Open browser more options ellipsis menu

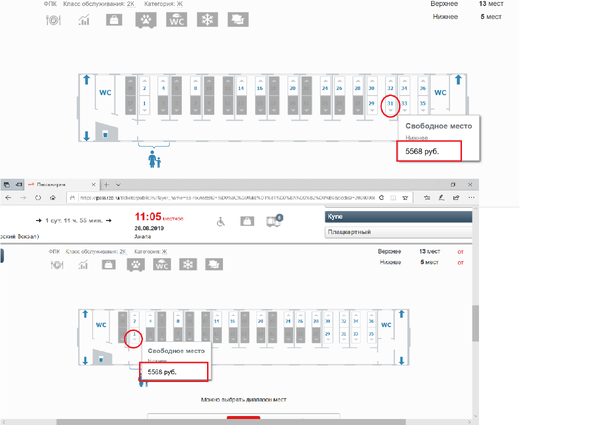tap(471, 198)
